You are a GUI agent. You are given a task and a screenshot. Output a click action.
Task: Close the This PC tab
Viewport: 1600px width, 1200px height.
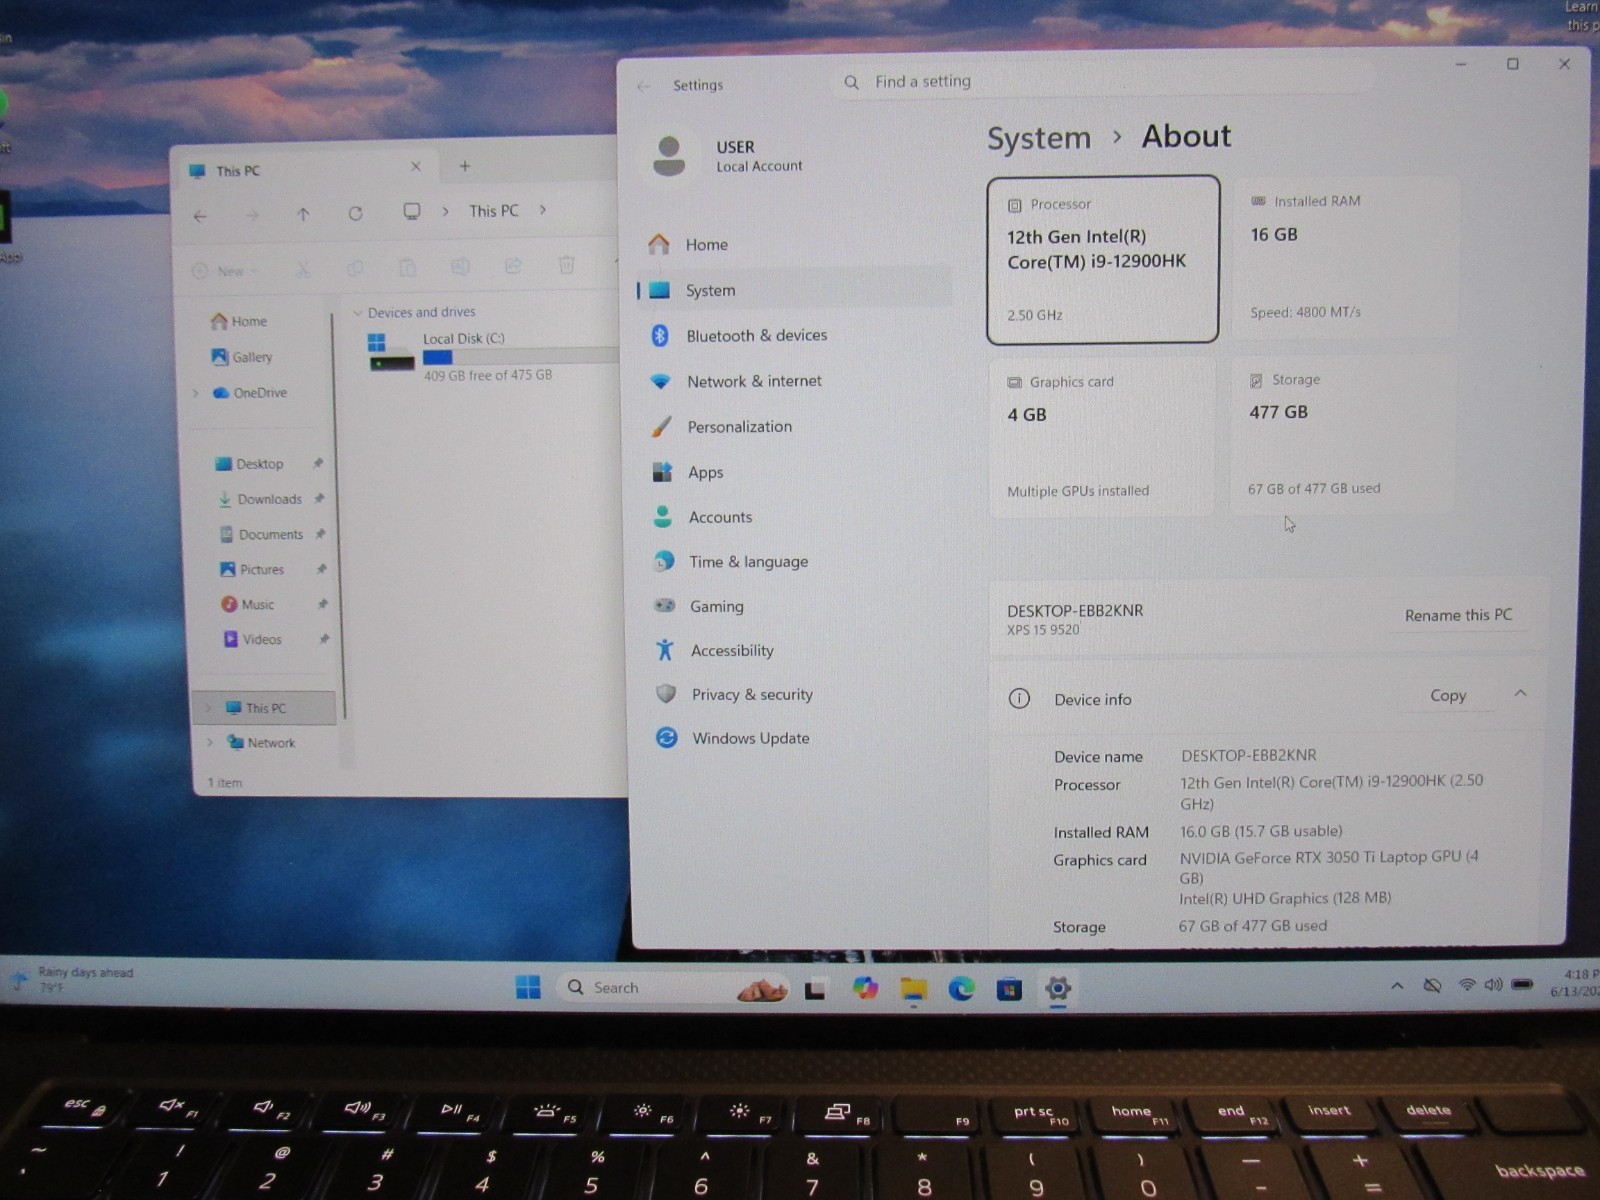[416, 167]
